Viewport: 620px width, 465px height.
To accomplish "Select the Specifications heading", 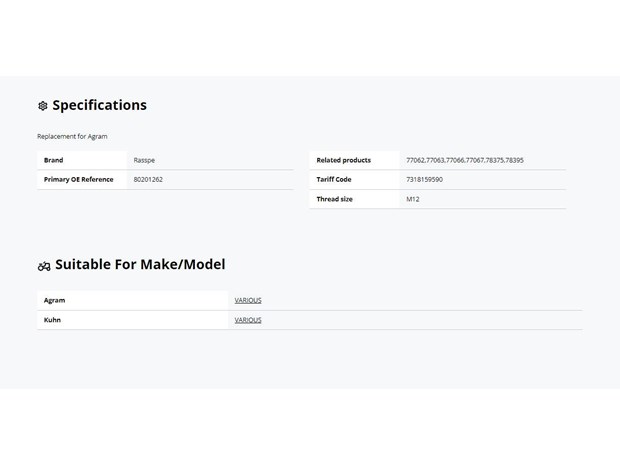I will [100, 105].
